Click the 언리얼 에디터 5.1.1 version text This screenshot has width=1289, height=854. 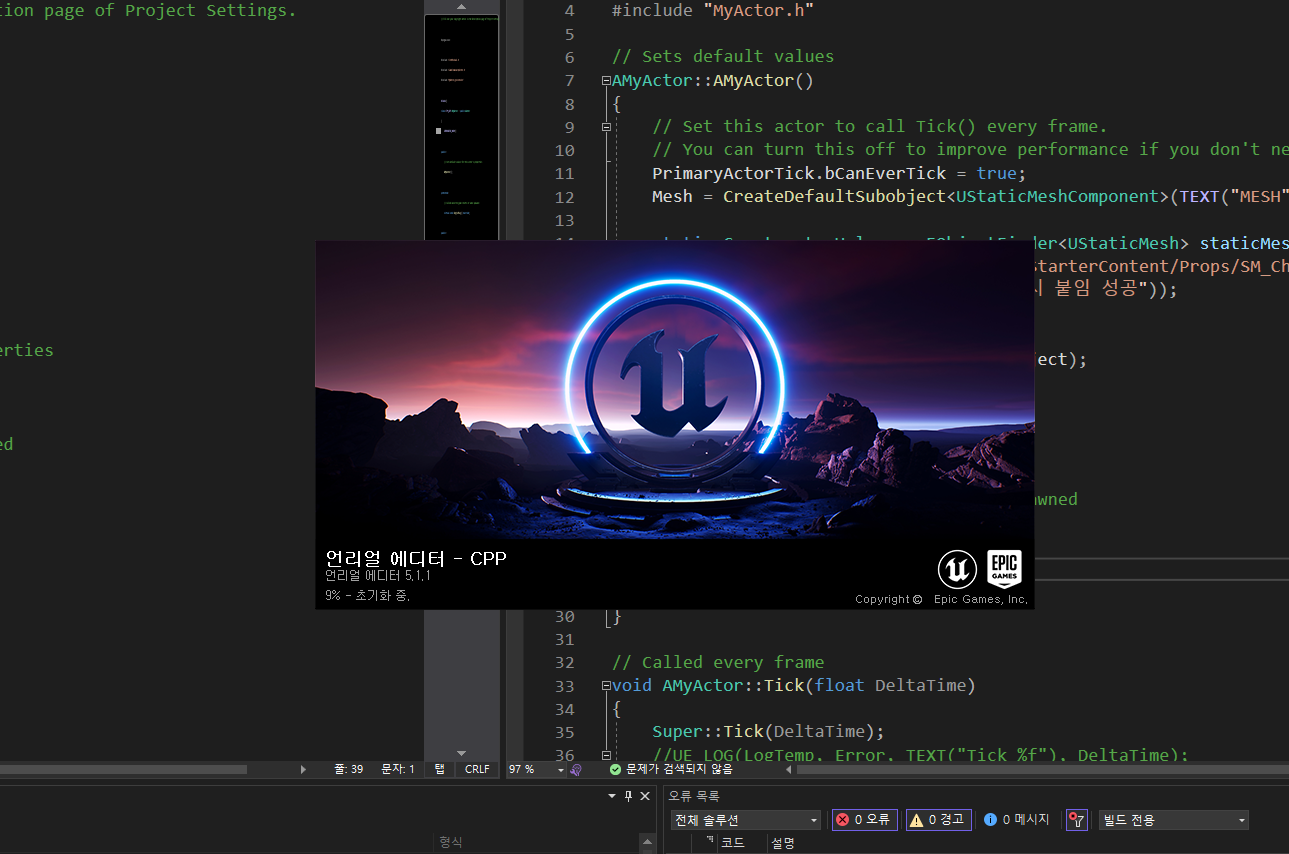[x=378, y=576]
